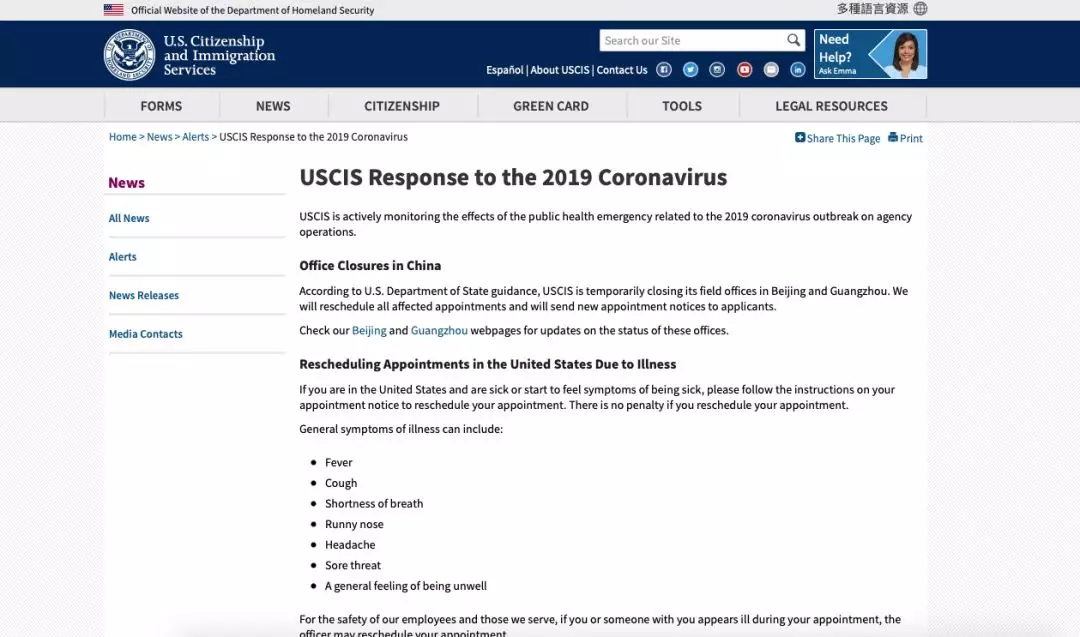Viewport: 1080px width, 637px height.
Task: Print this page using the Print link
Action: point(905,138)
